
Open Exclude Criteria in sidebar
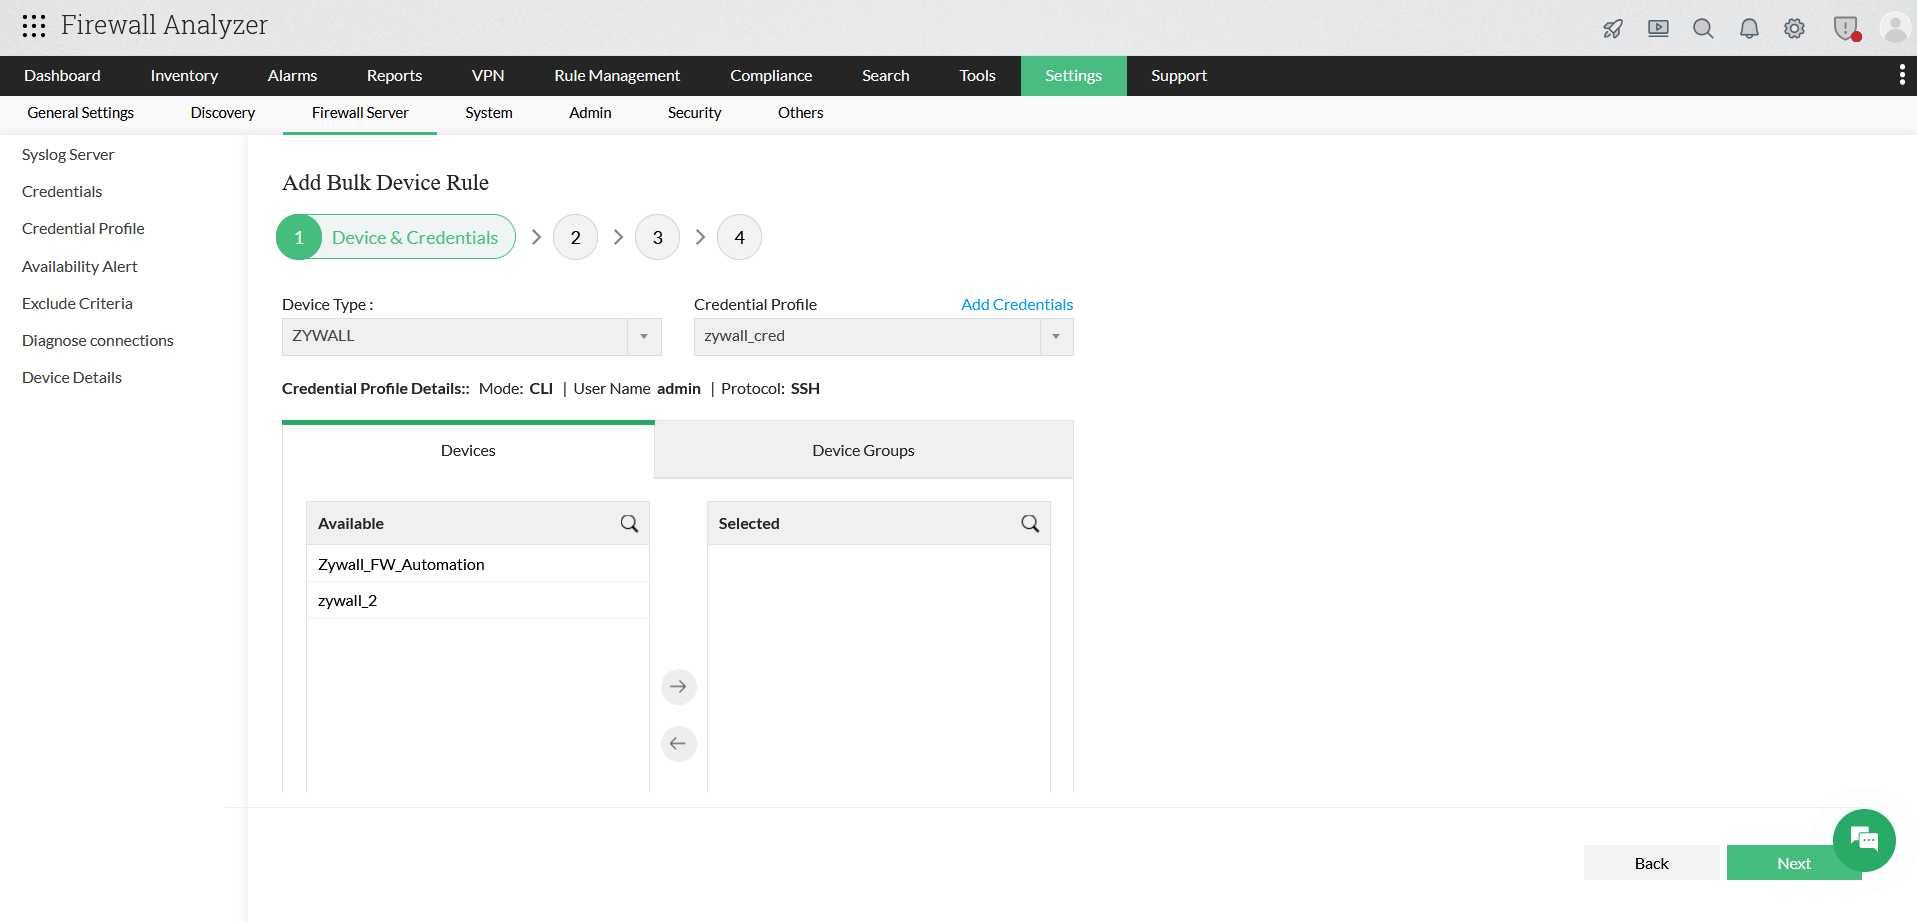coord(77,304)
